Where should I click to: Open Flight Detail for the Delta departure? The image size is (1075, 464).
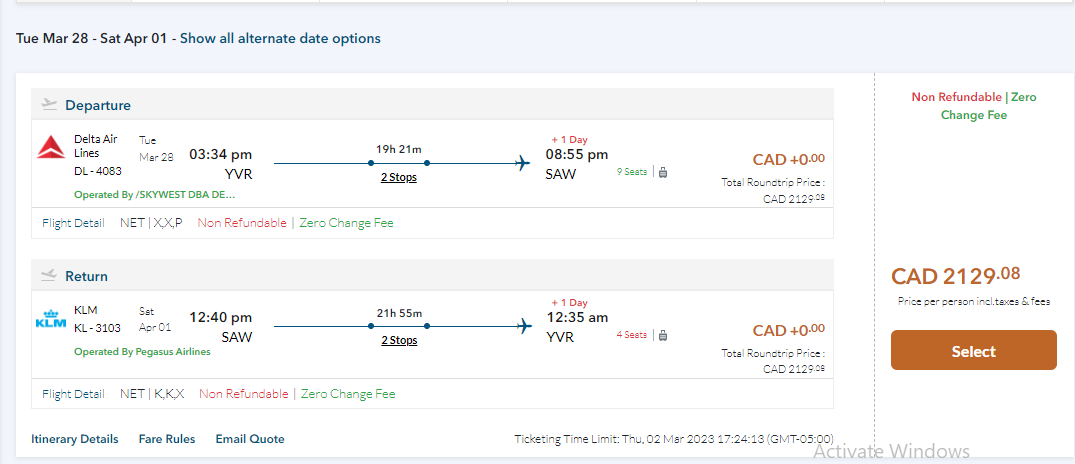73,223
